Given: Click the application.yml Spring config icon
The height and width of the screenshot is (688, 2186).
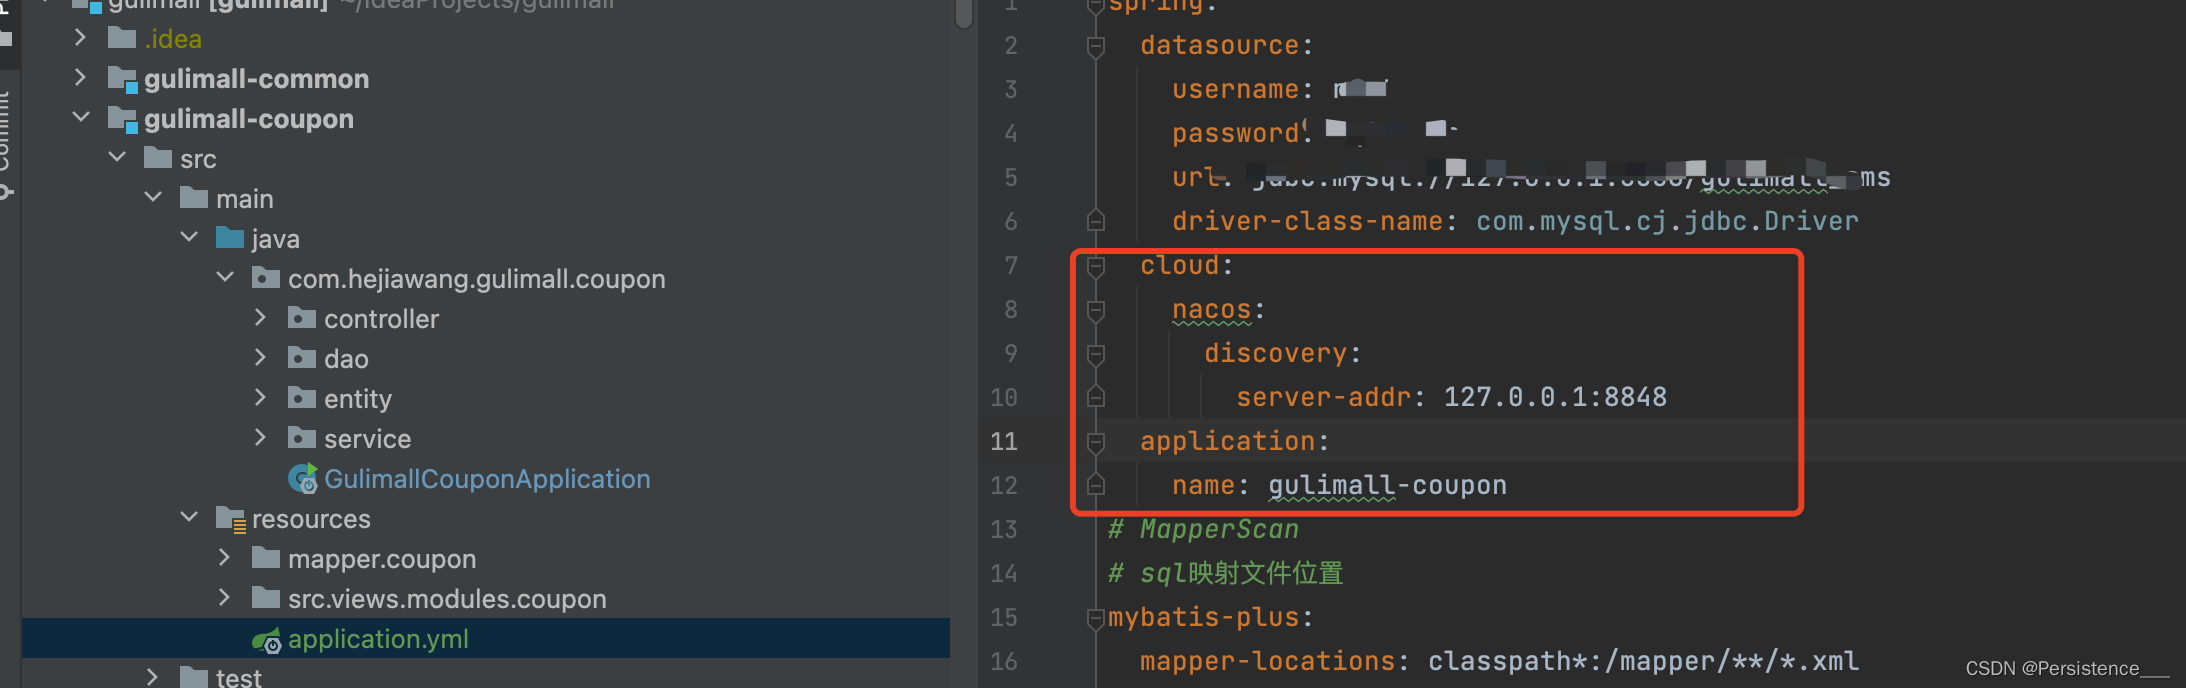Looking at the screenshot, I should coord(267,640).
